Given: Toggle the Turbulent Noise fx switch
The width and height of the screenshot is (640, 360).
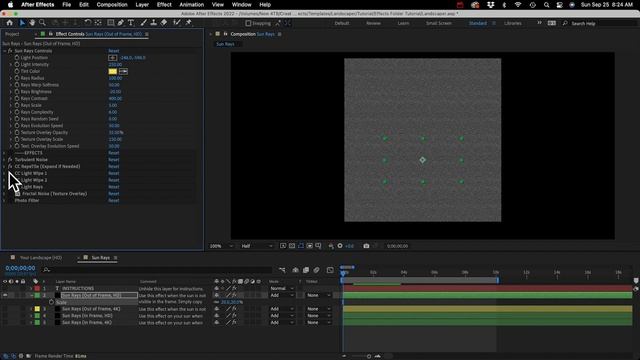Looking at the screenshot, I should (10, 160).
